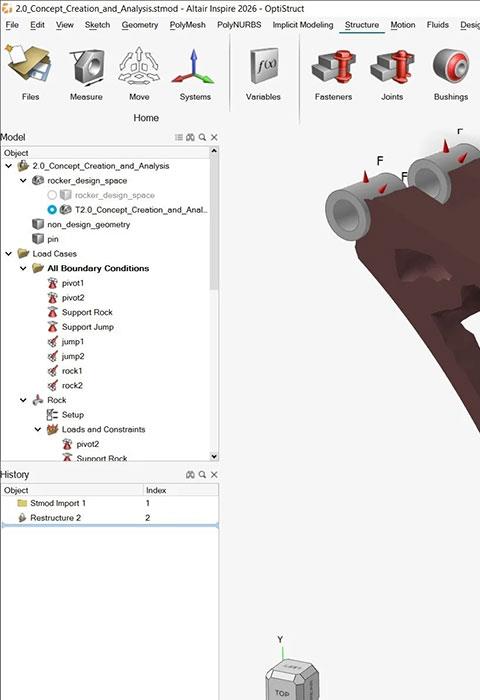Viewport: 480px width, 700px height.
Task: Switch to the PolyNURBS ribbon tab
Action: [x=239, y=25]
